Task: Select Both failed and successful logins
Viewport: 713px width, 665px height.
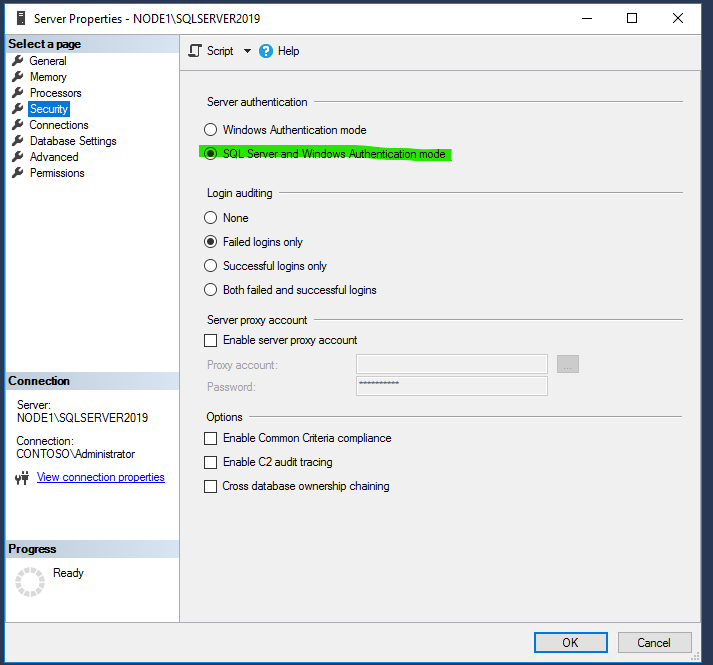Action: click(x=290, y=290)
